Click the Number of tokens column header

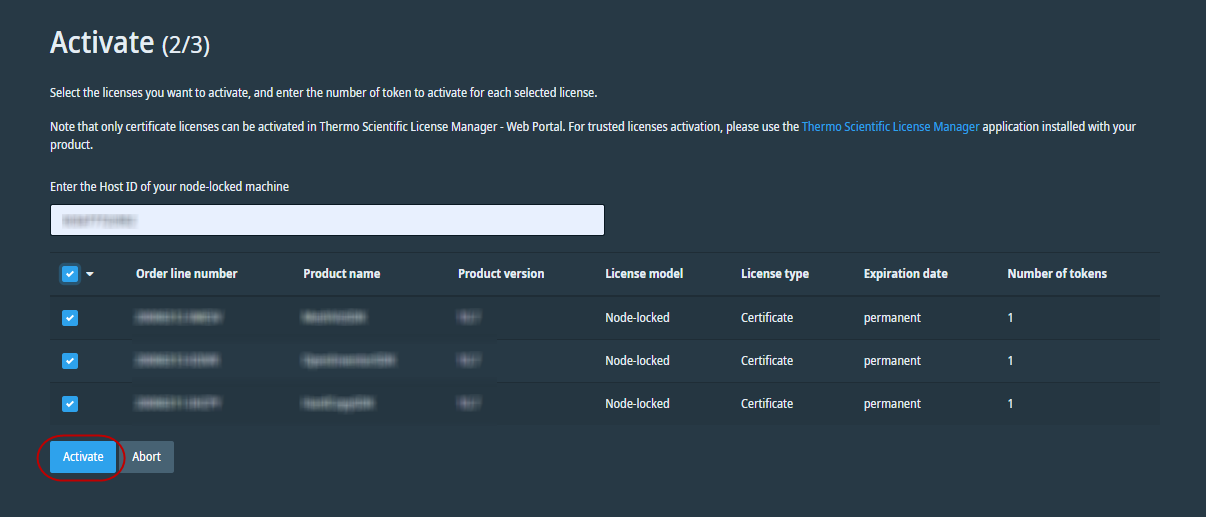point(1056,274)
